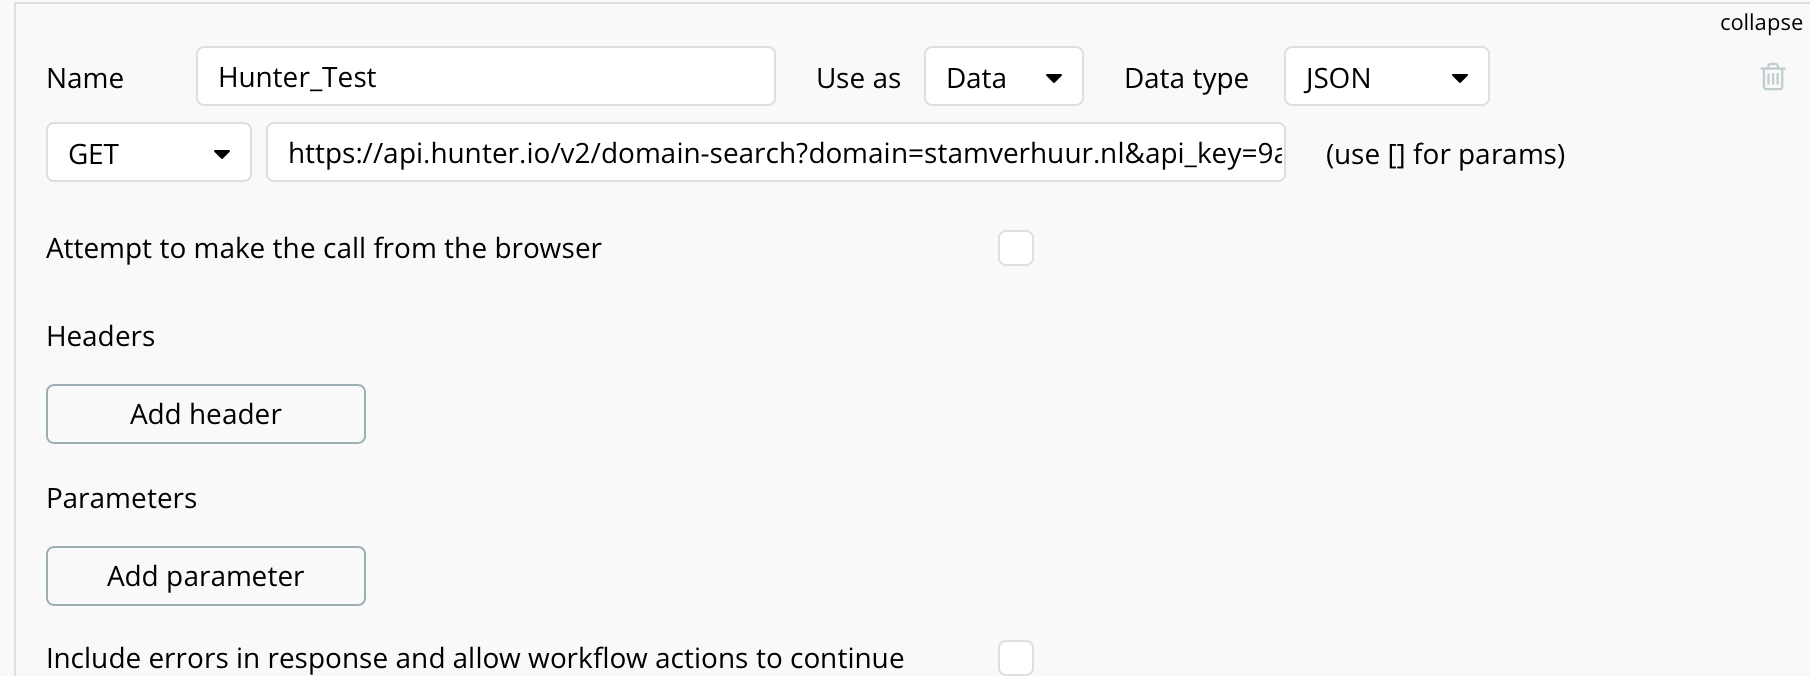
Task: Click the Data type label
Action: (1186, 78)
